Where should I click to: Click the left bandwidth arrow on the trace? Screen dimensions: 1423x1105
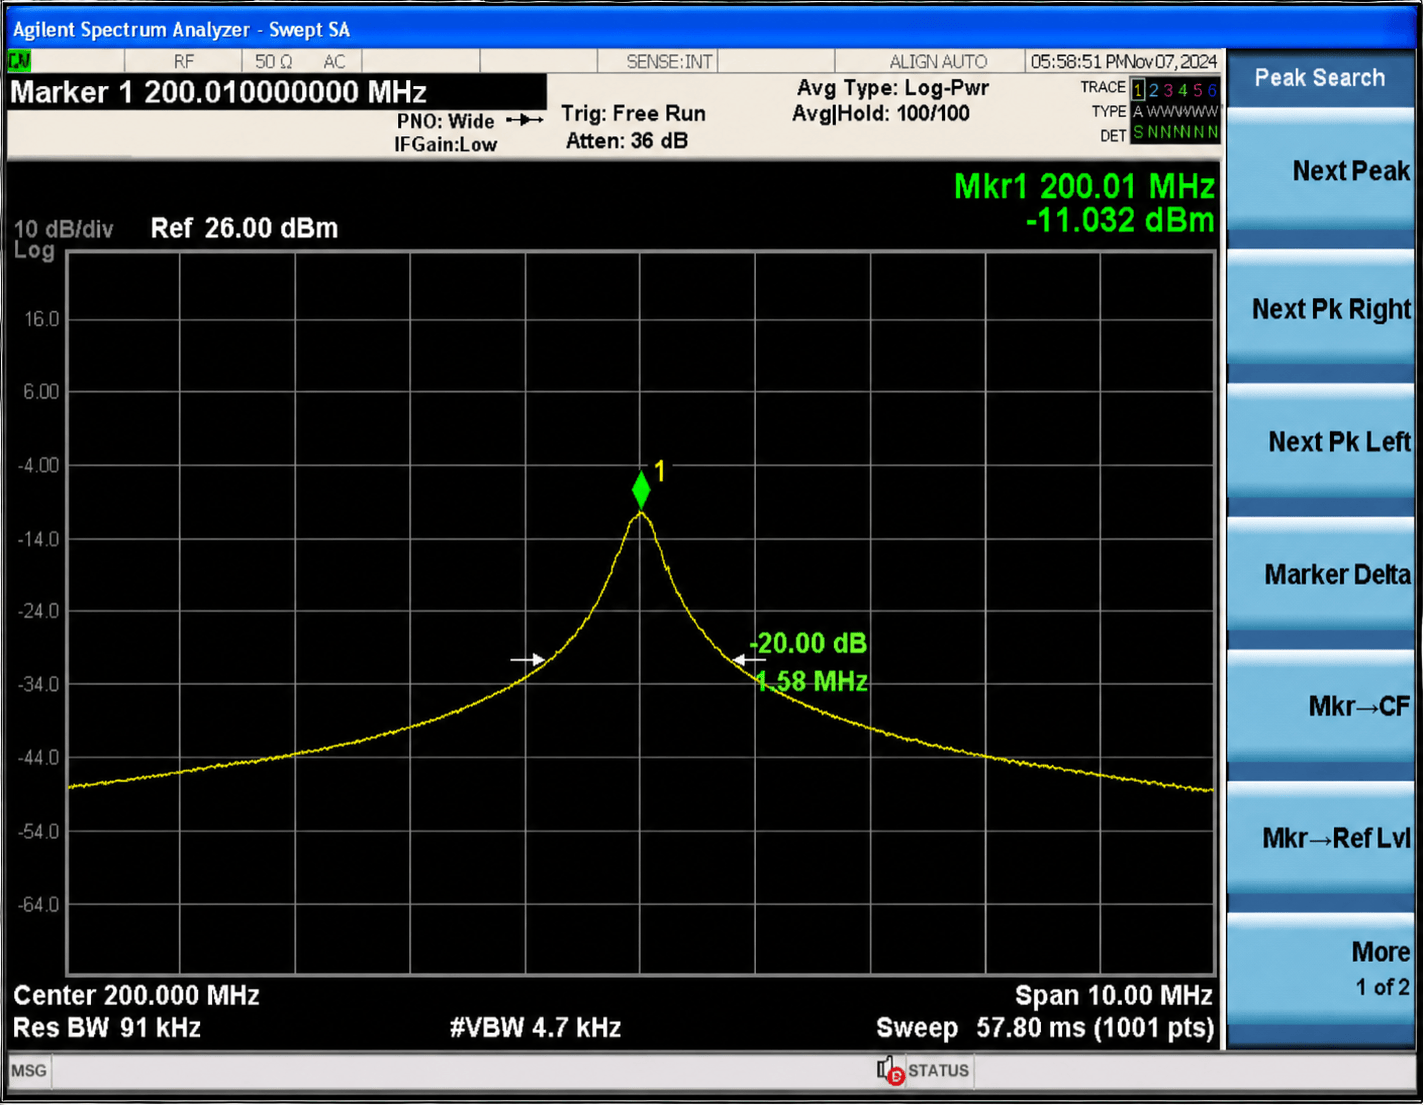(527, 659)
